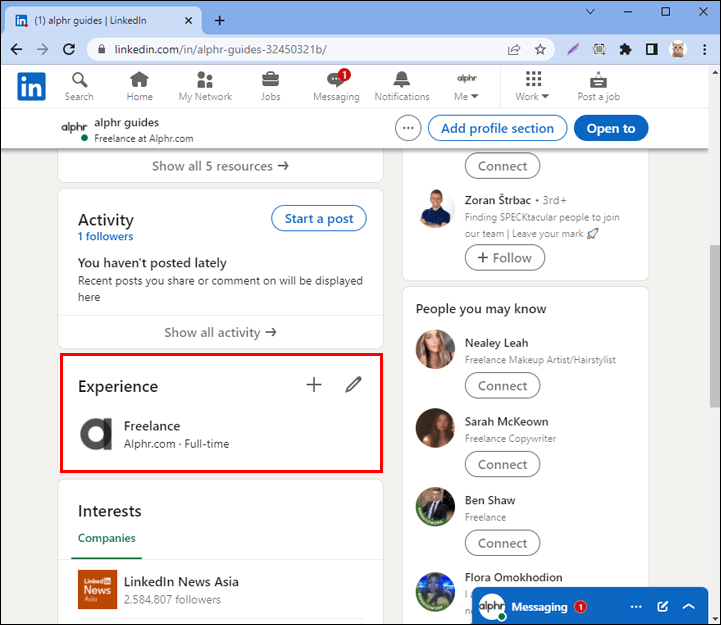Connect with Nealey Leah

[502, 385]
